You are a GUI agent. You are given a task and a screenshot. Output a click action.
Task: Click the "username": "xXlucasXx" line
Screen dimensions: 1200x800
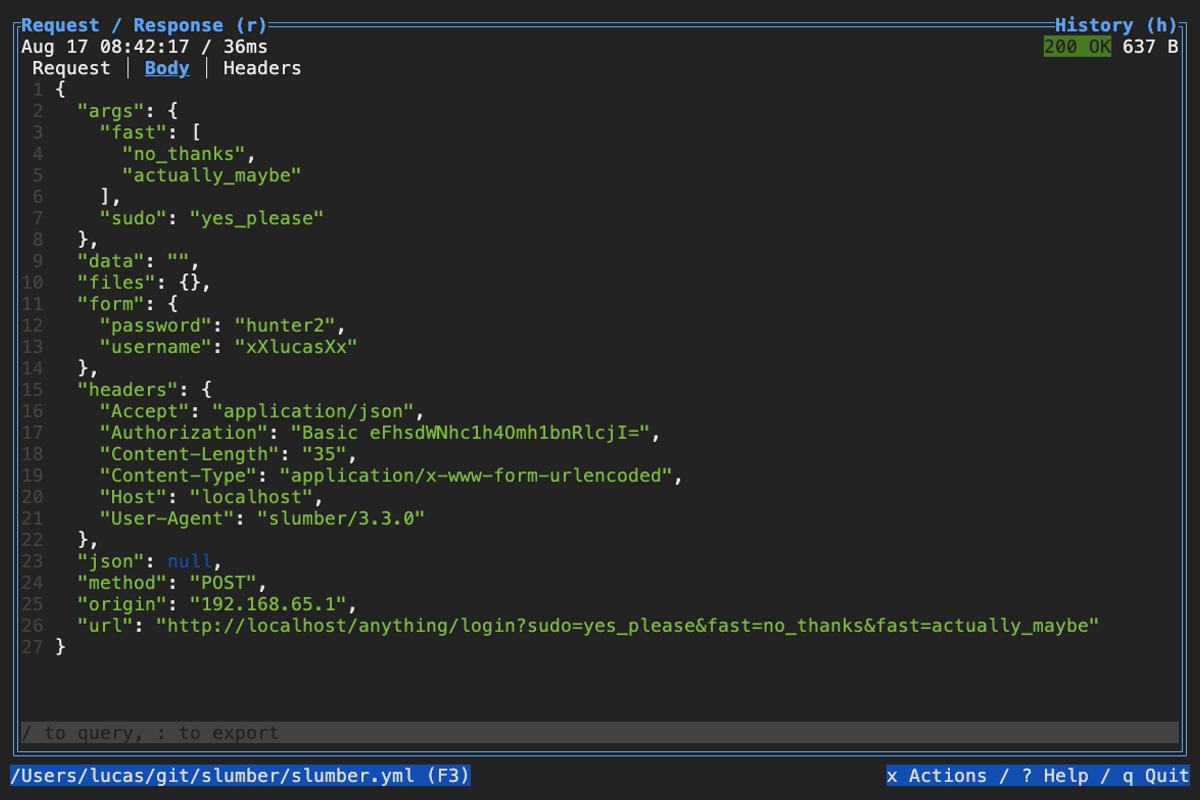pos(229,347)
